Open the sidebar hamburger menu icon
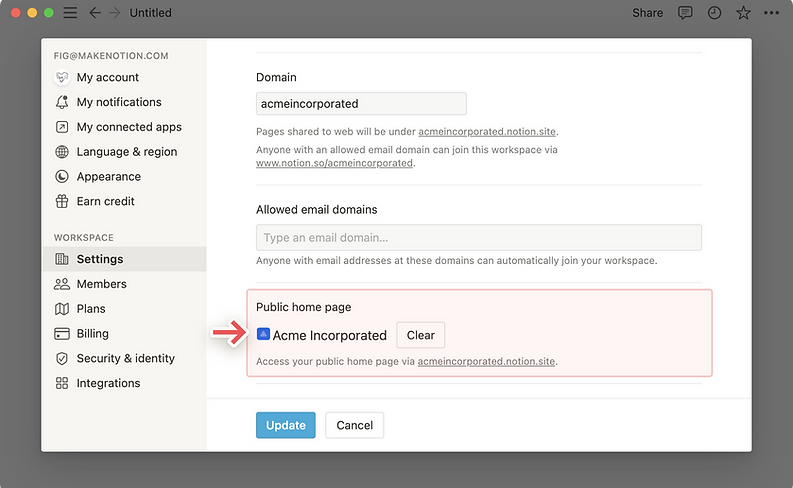This screenshot has height=488, width=793. click(70, 13)
